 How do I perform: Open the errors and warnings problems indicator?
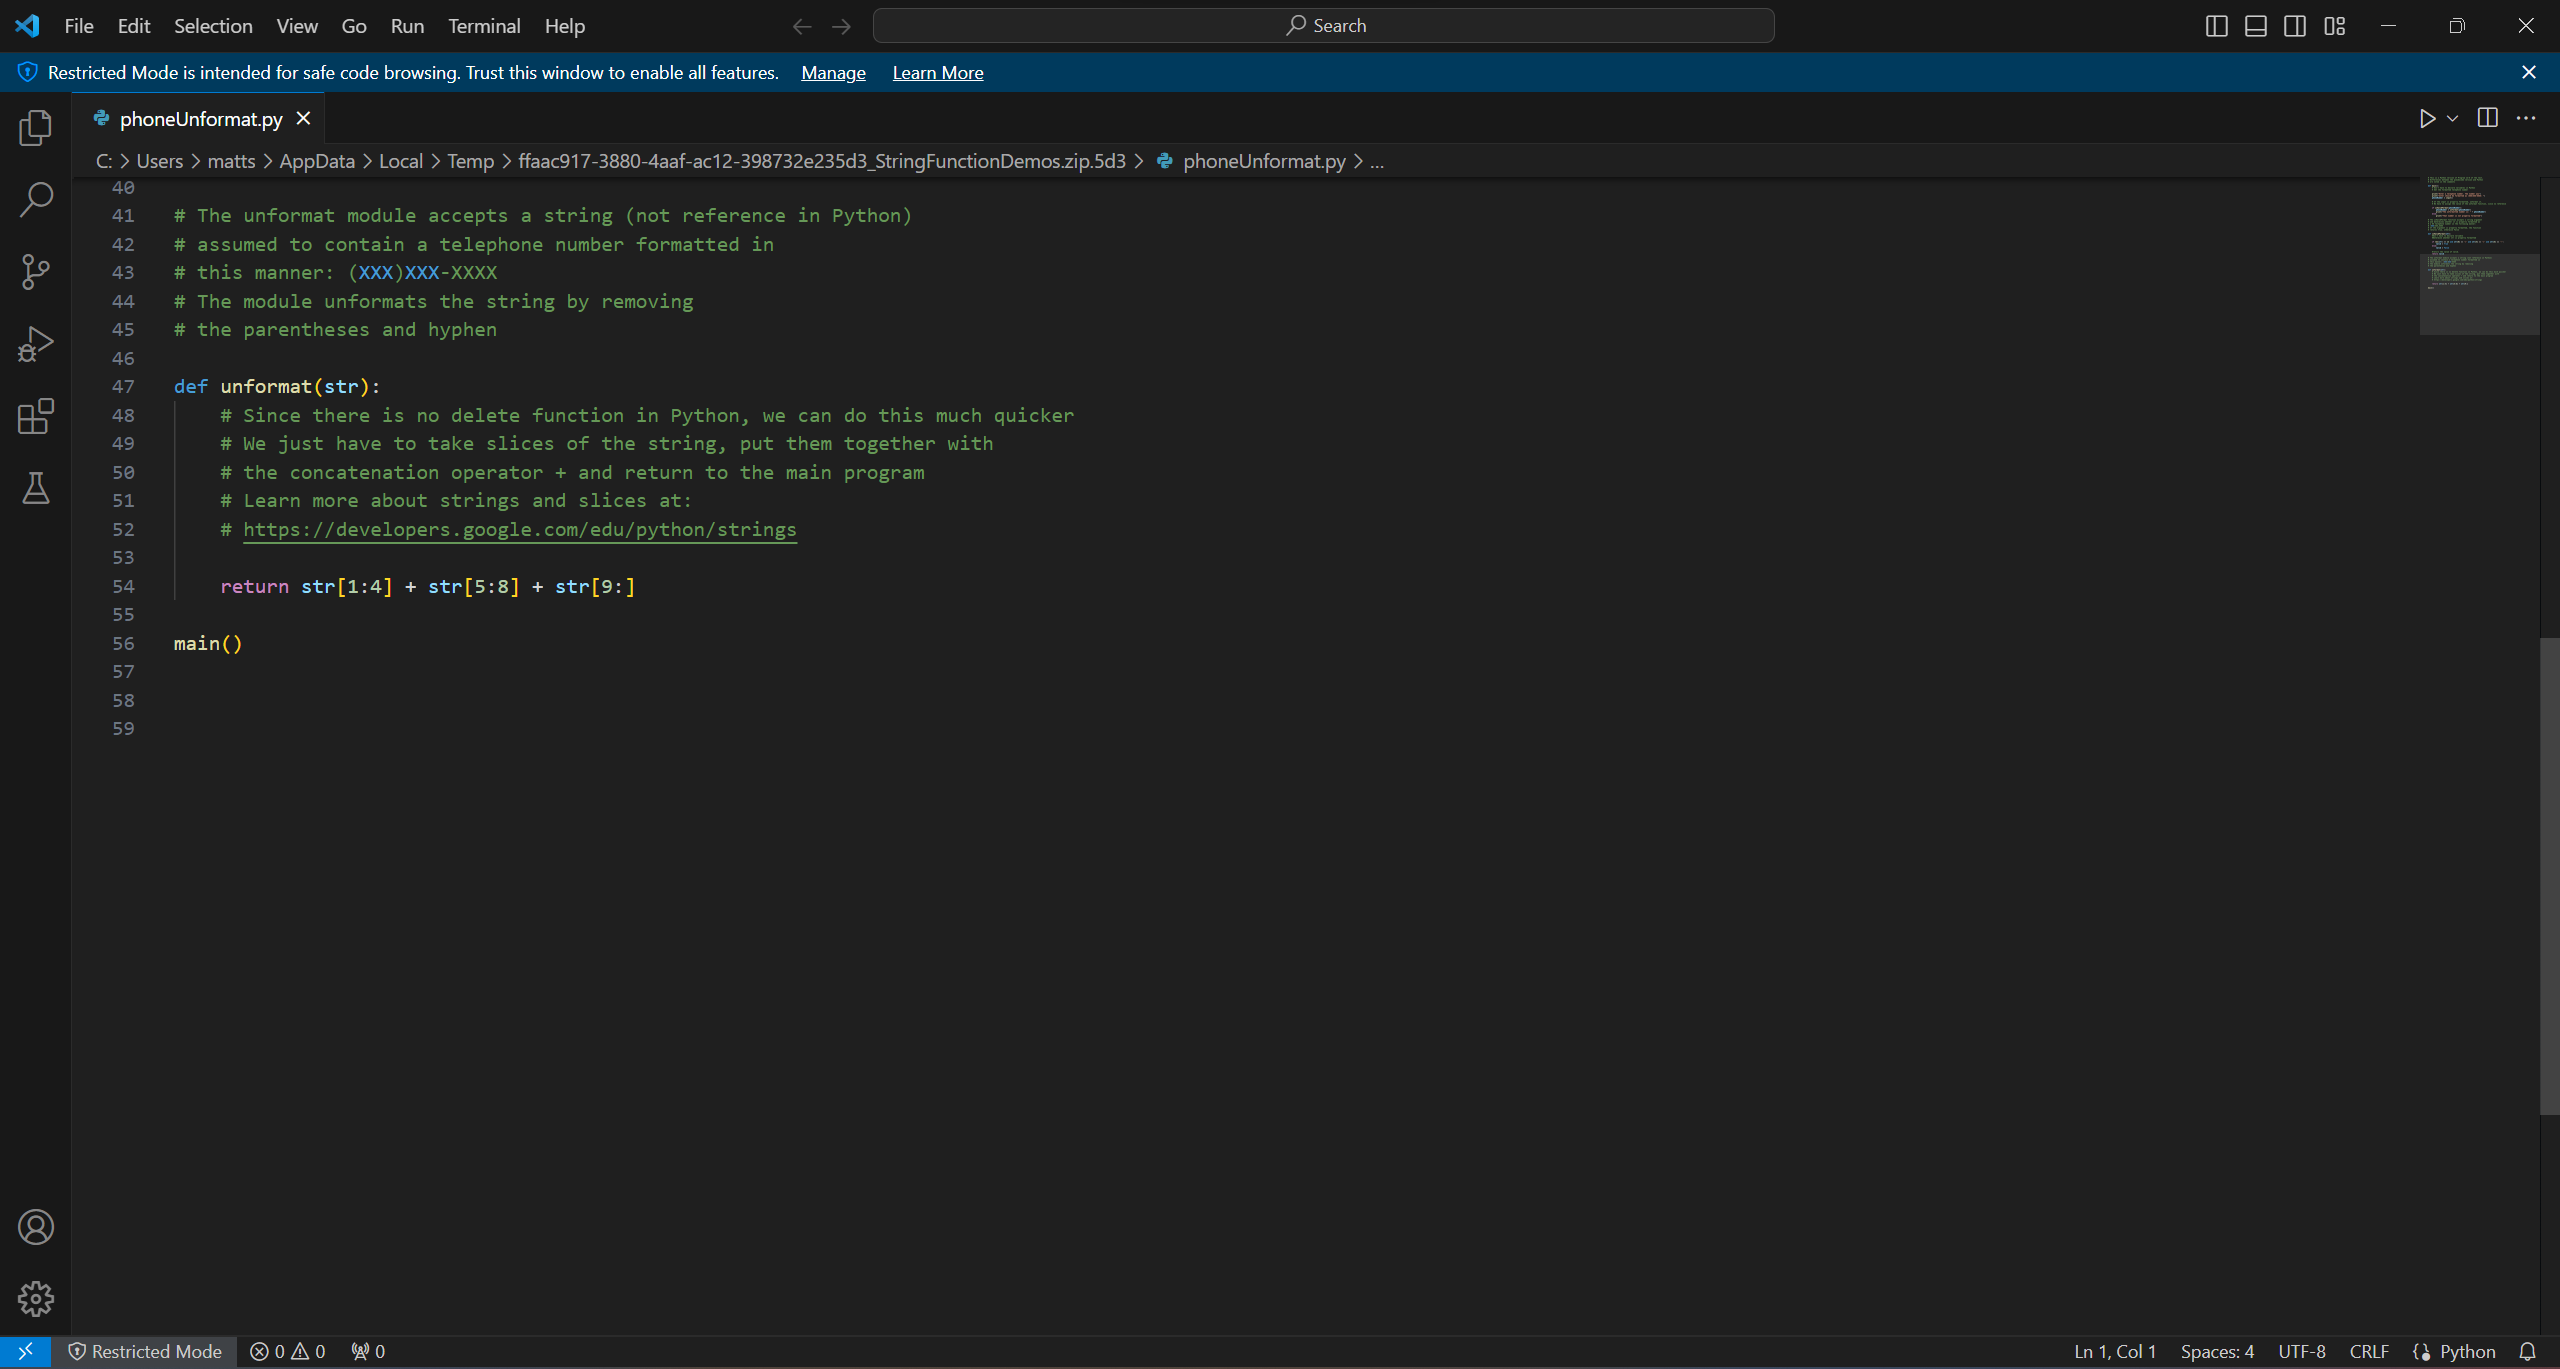click(x=288, y=1351)
